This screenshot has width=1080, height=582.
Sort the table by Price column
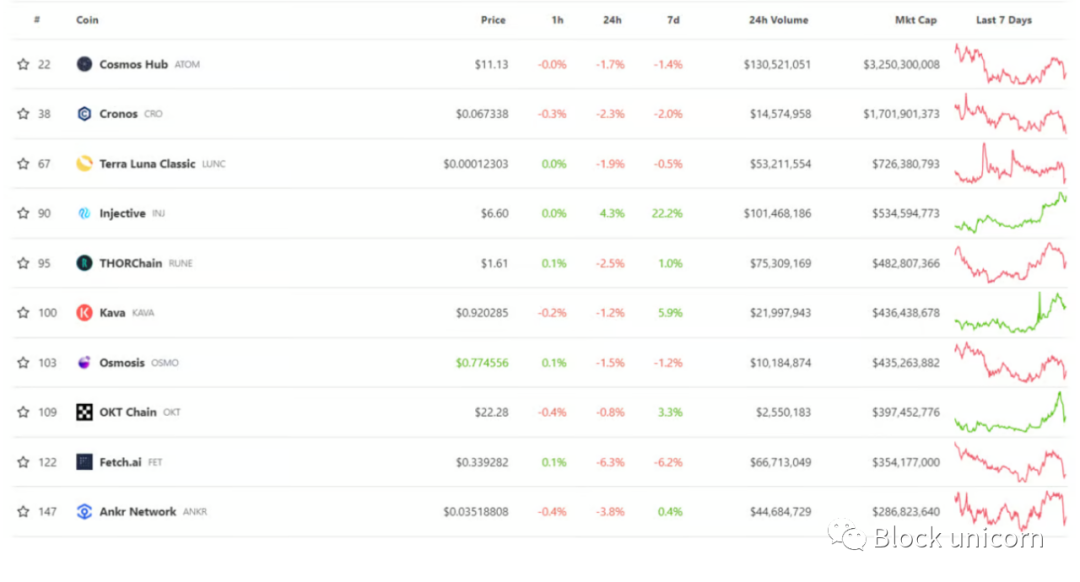[x=493, y=20]
